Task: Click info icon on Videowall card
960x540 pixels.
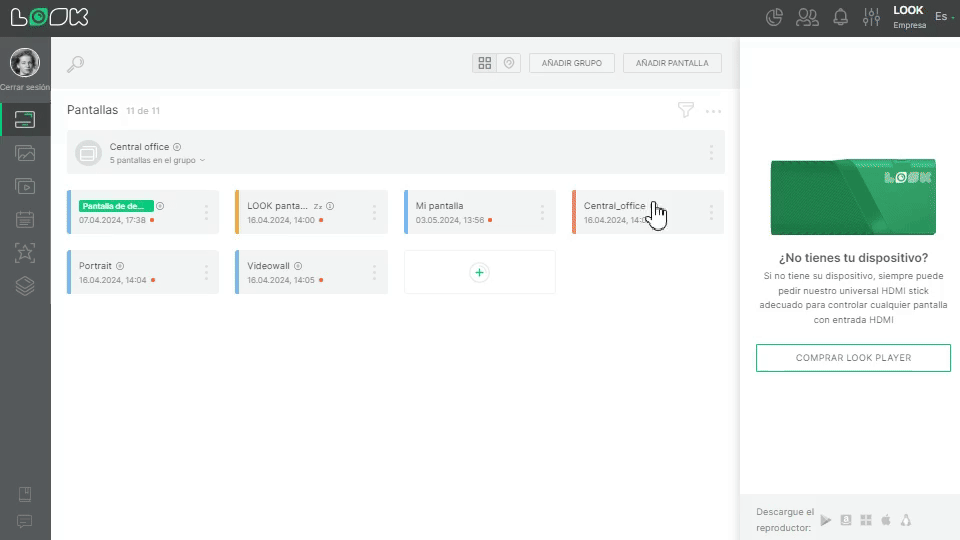Action: tap(298, 266)
